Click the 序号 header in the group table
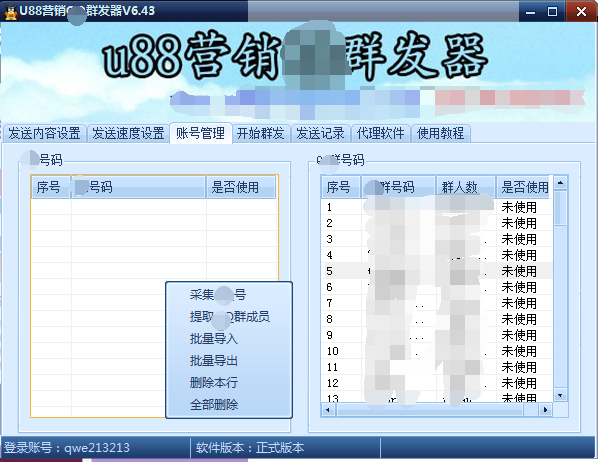This screenshot has height=462, width=601. click(x=340, y=187)
